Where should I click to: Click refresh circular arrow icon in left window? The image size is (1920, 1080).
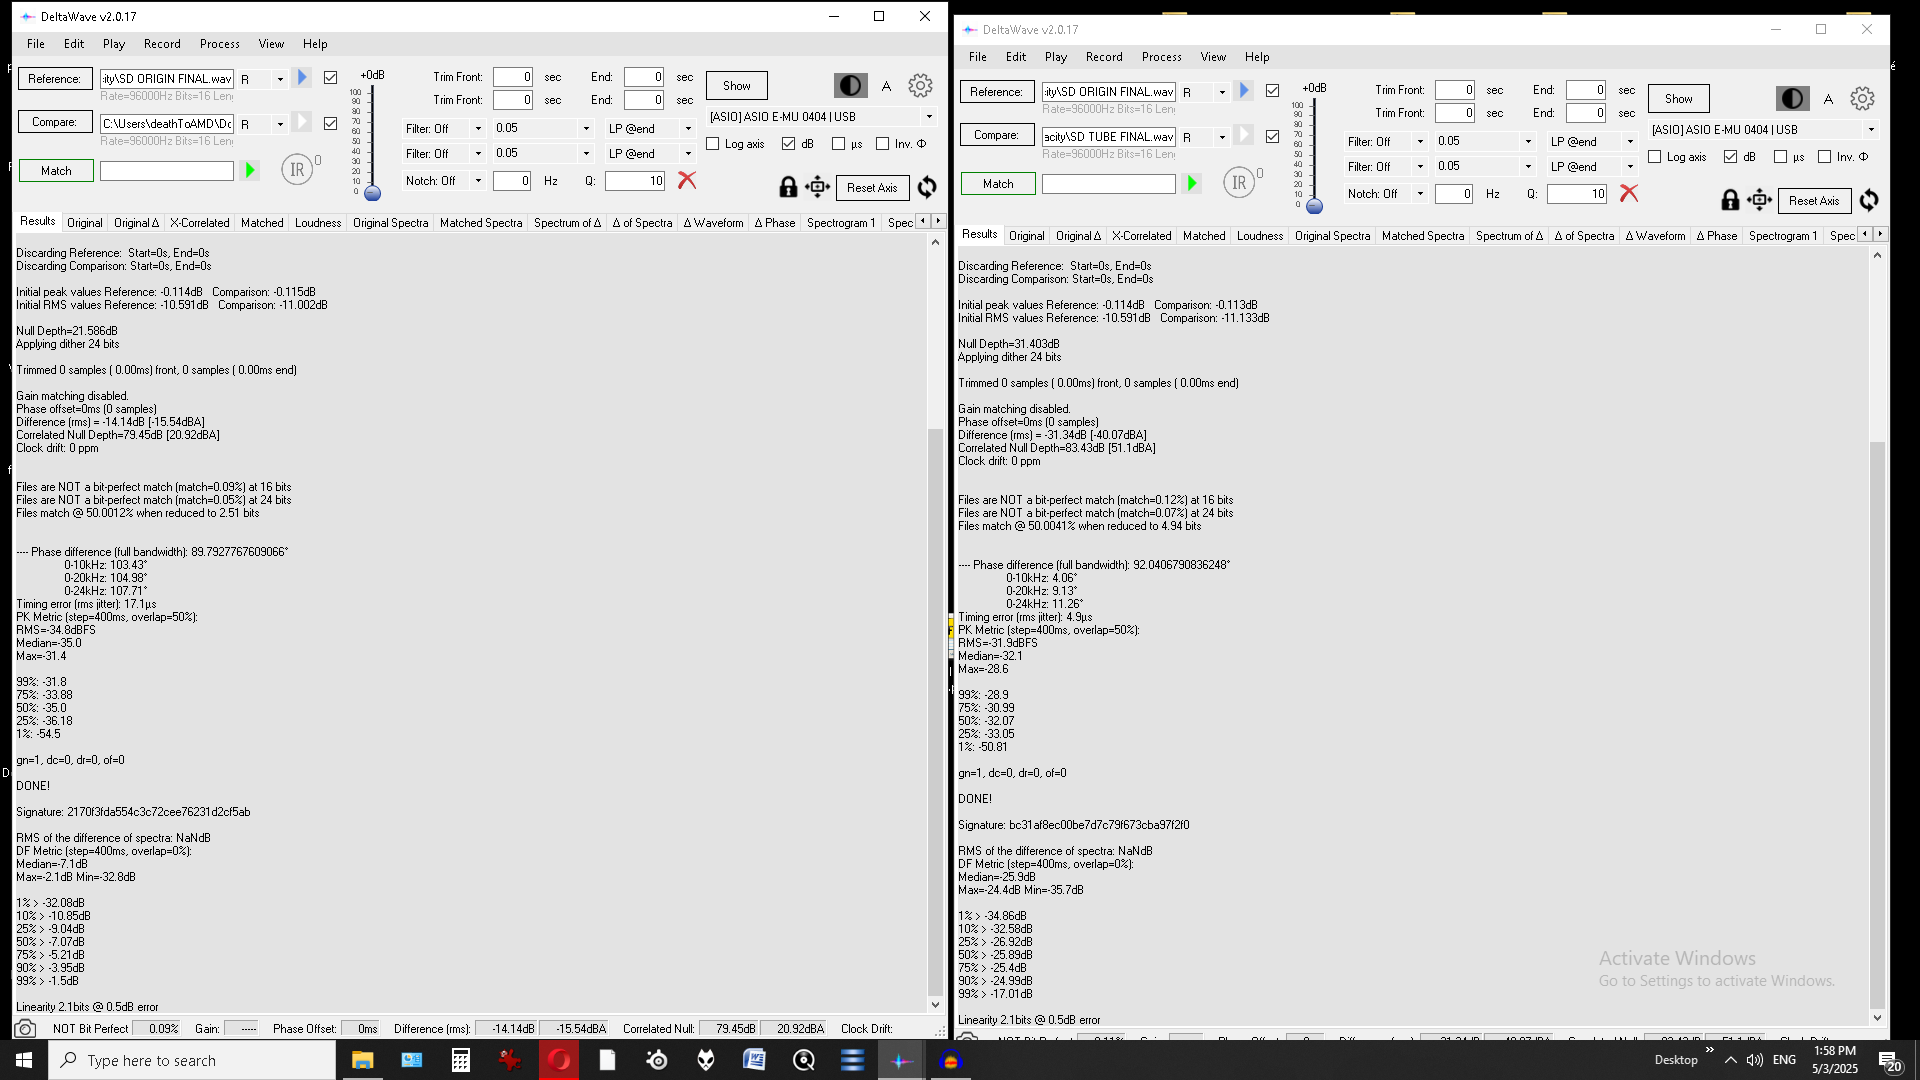click(x=927, y=187)
